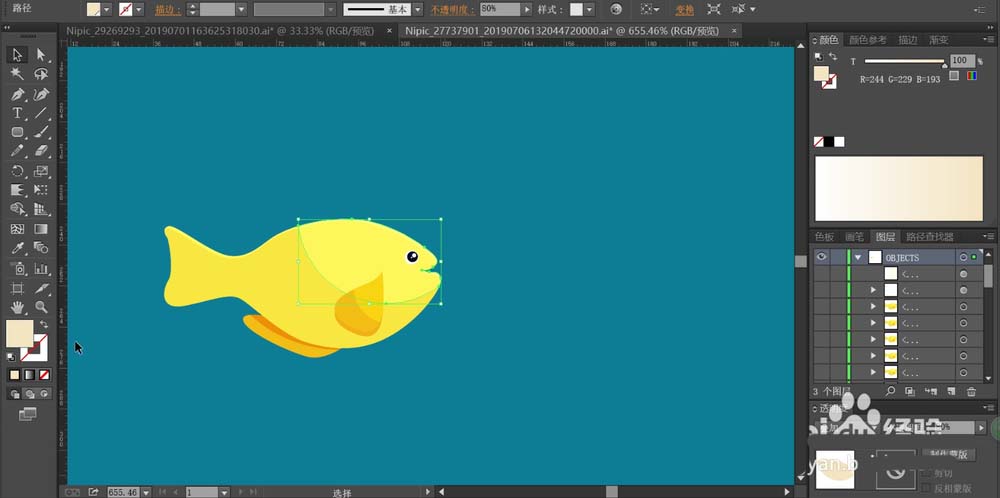Choose the Magic Wand tool
The height and width of the screenshot is (498, 1000).
click(x=17, y=74)
